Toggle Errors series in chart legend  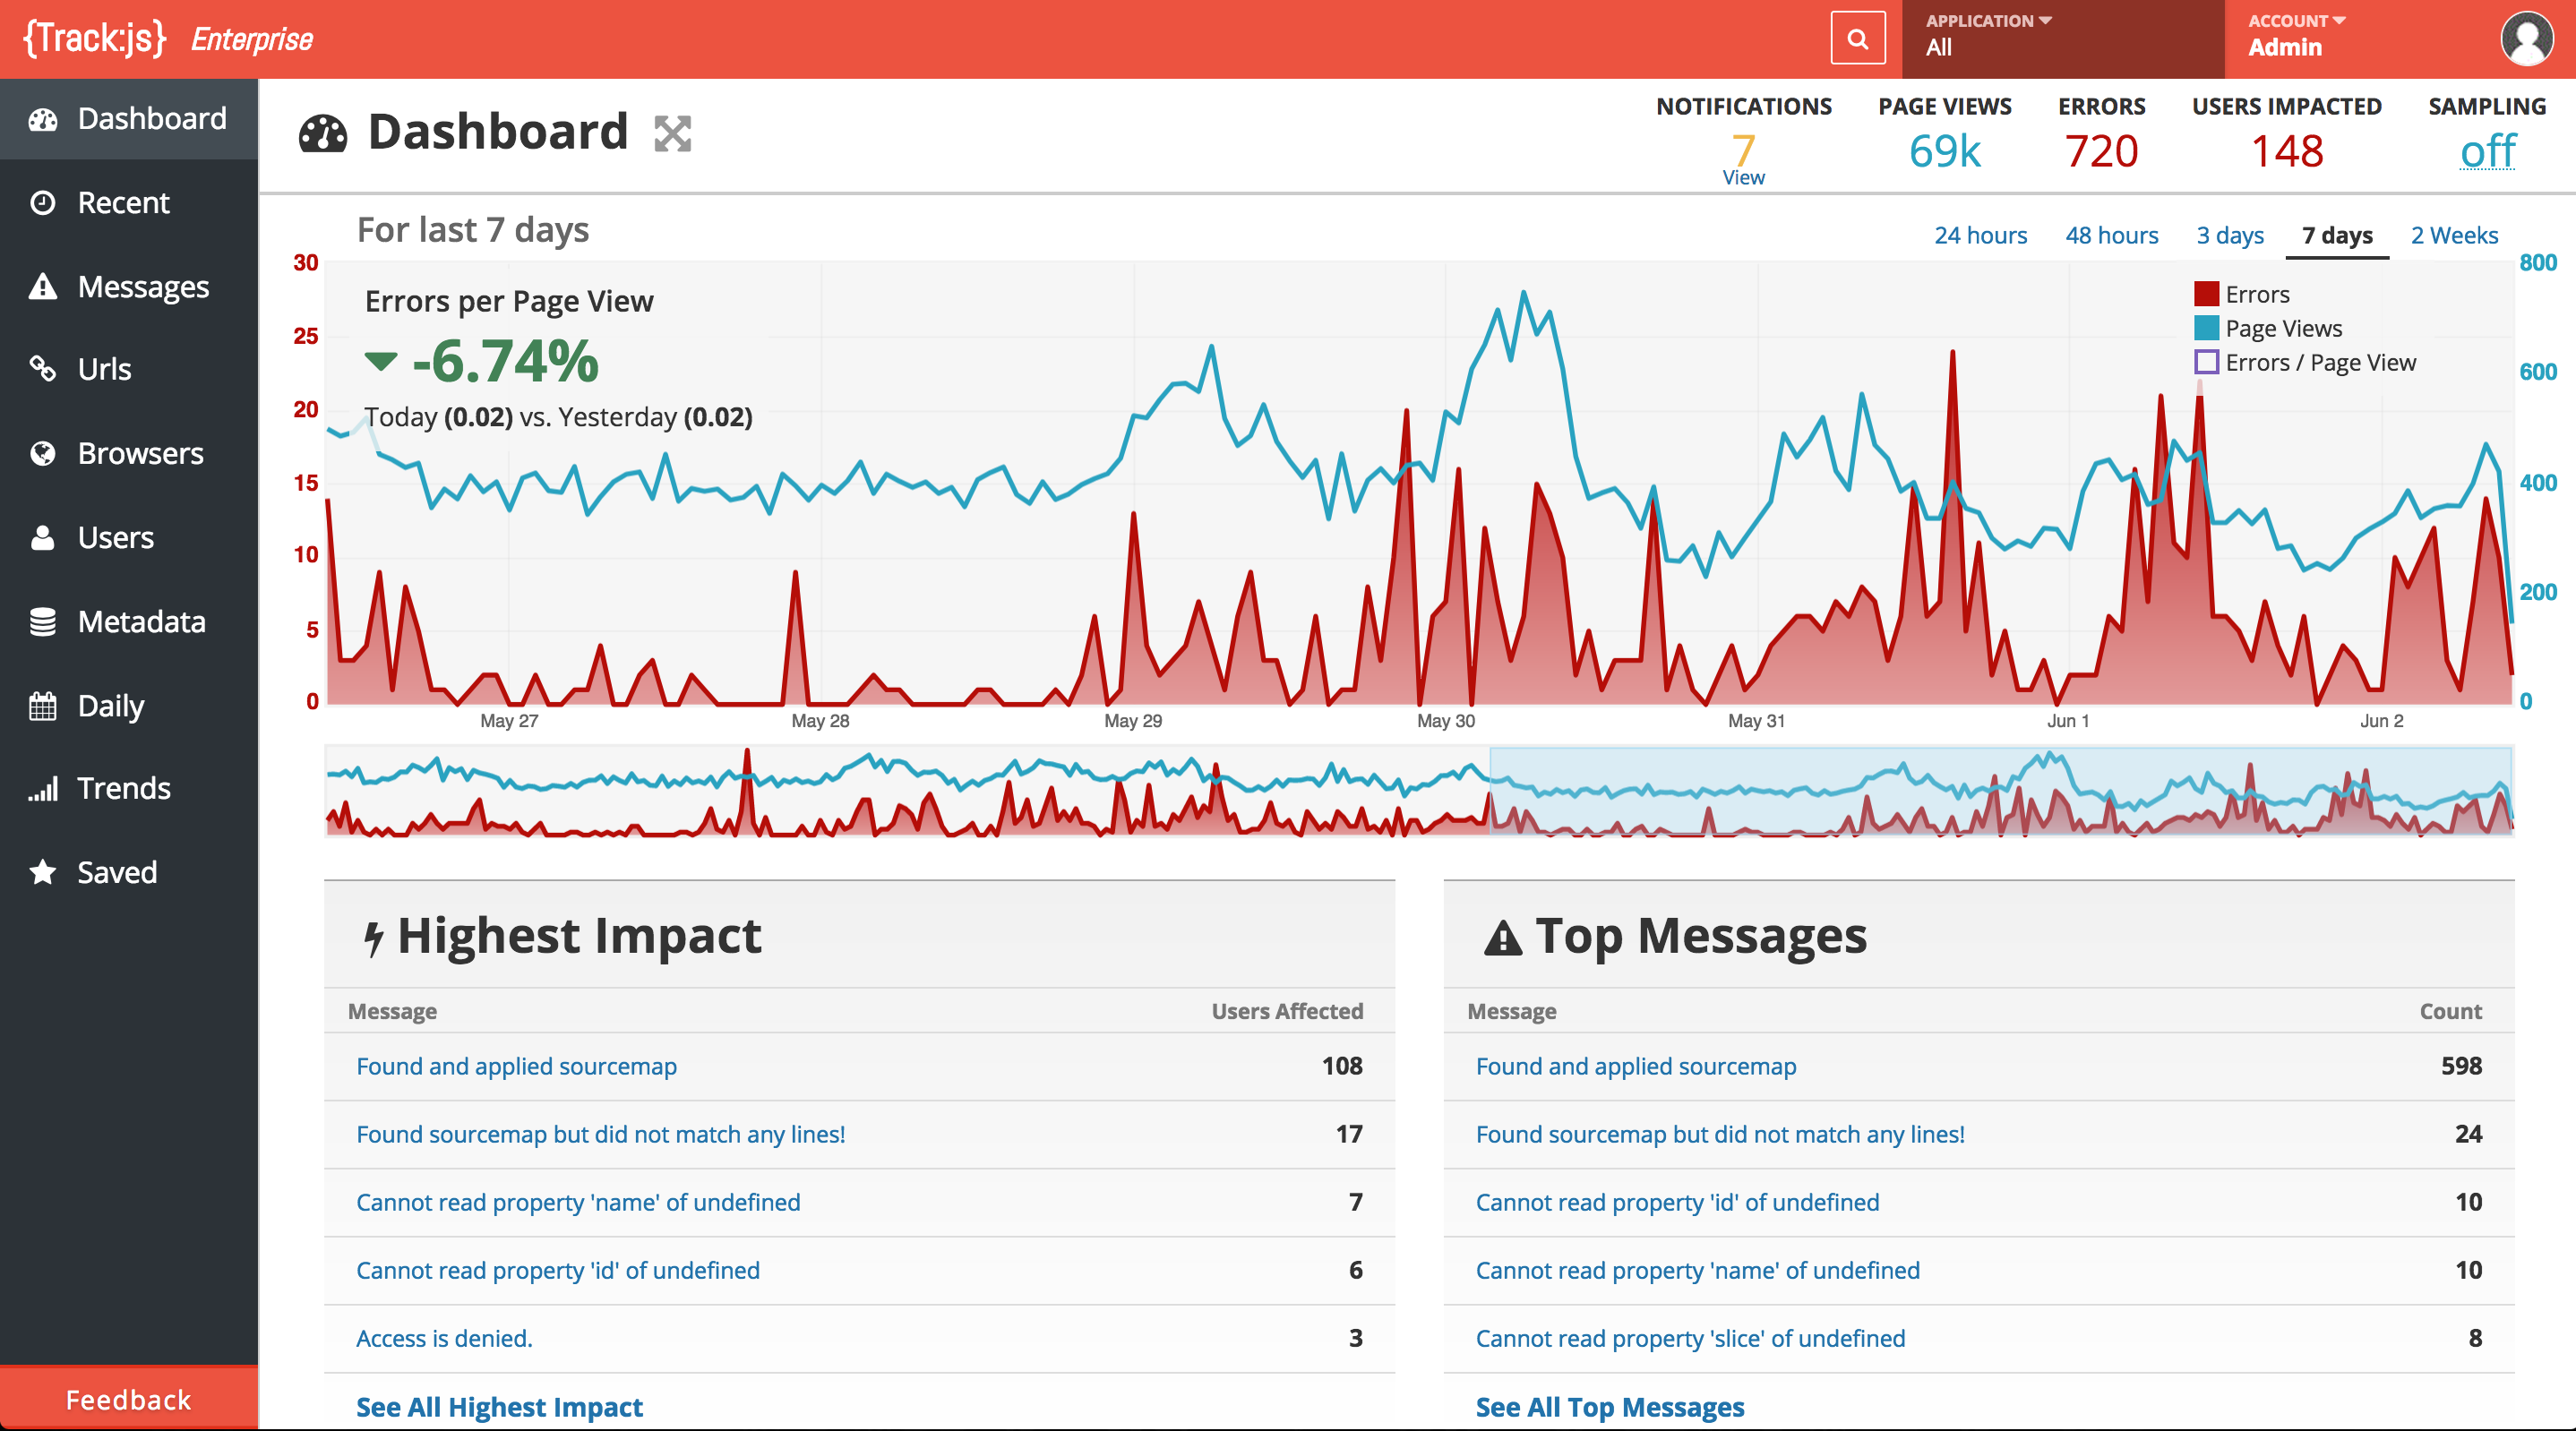pos(2206,294)
